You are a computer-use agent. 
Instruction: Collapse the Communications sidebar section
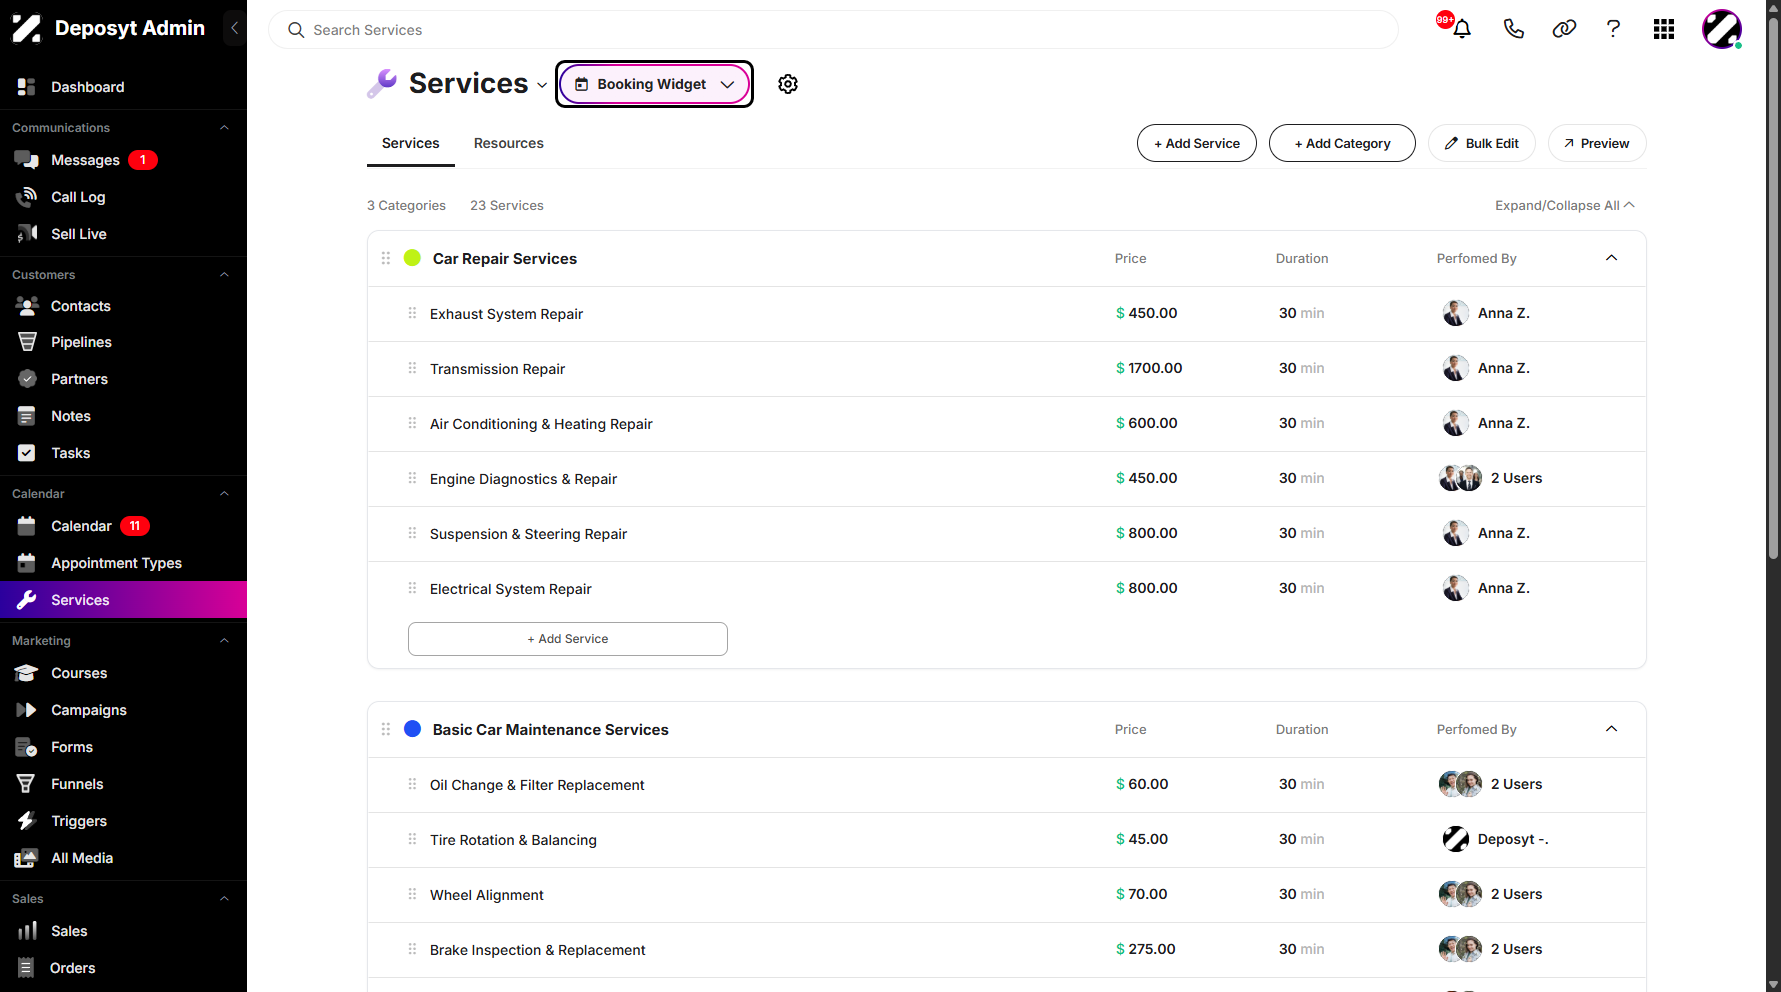point(224,128)
